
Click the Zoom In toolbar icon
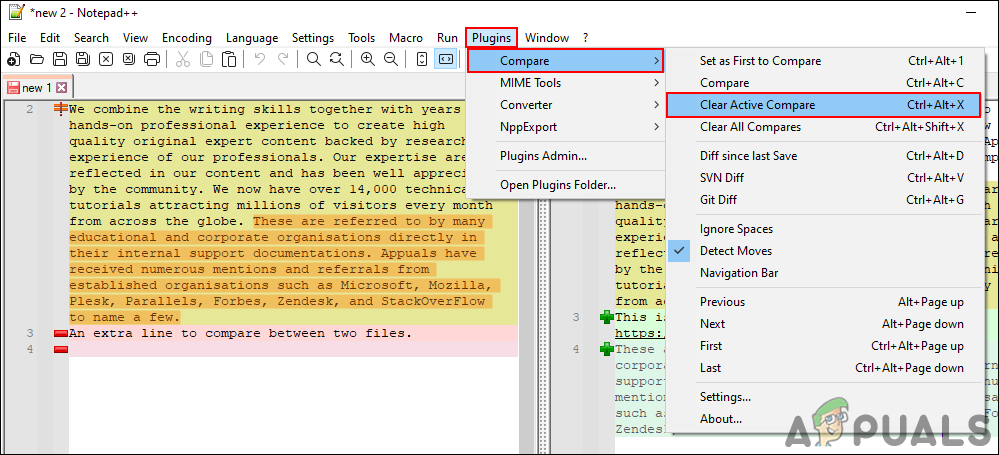tap(367, 60)
